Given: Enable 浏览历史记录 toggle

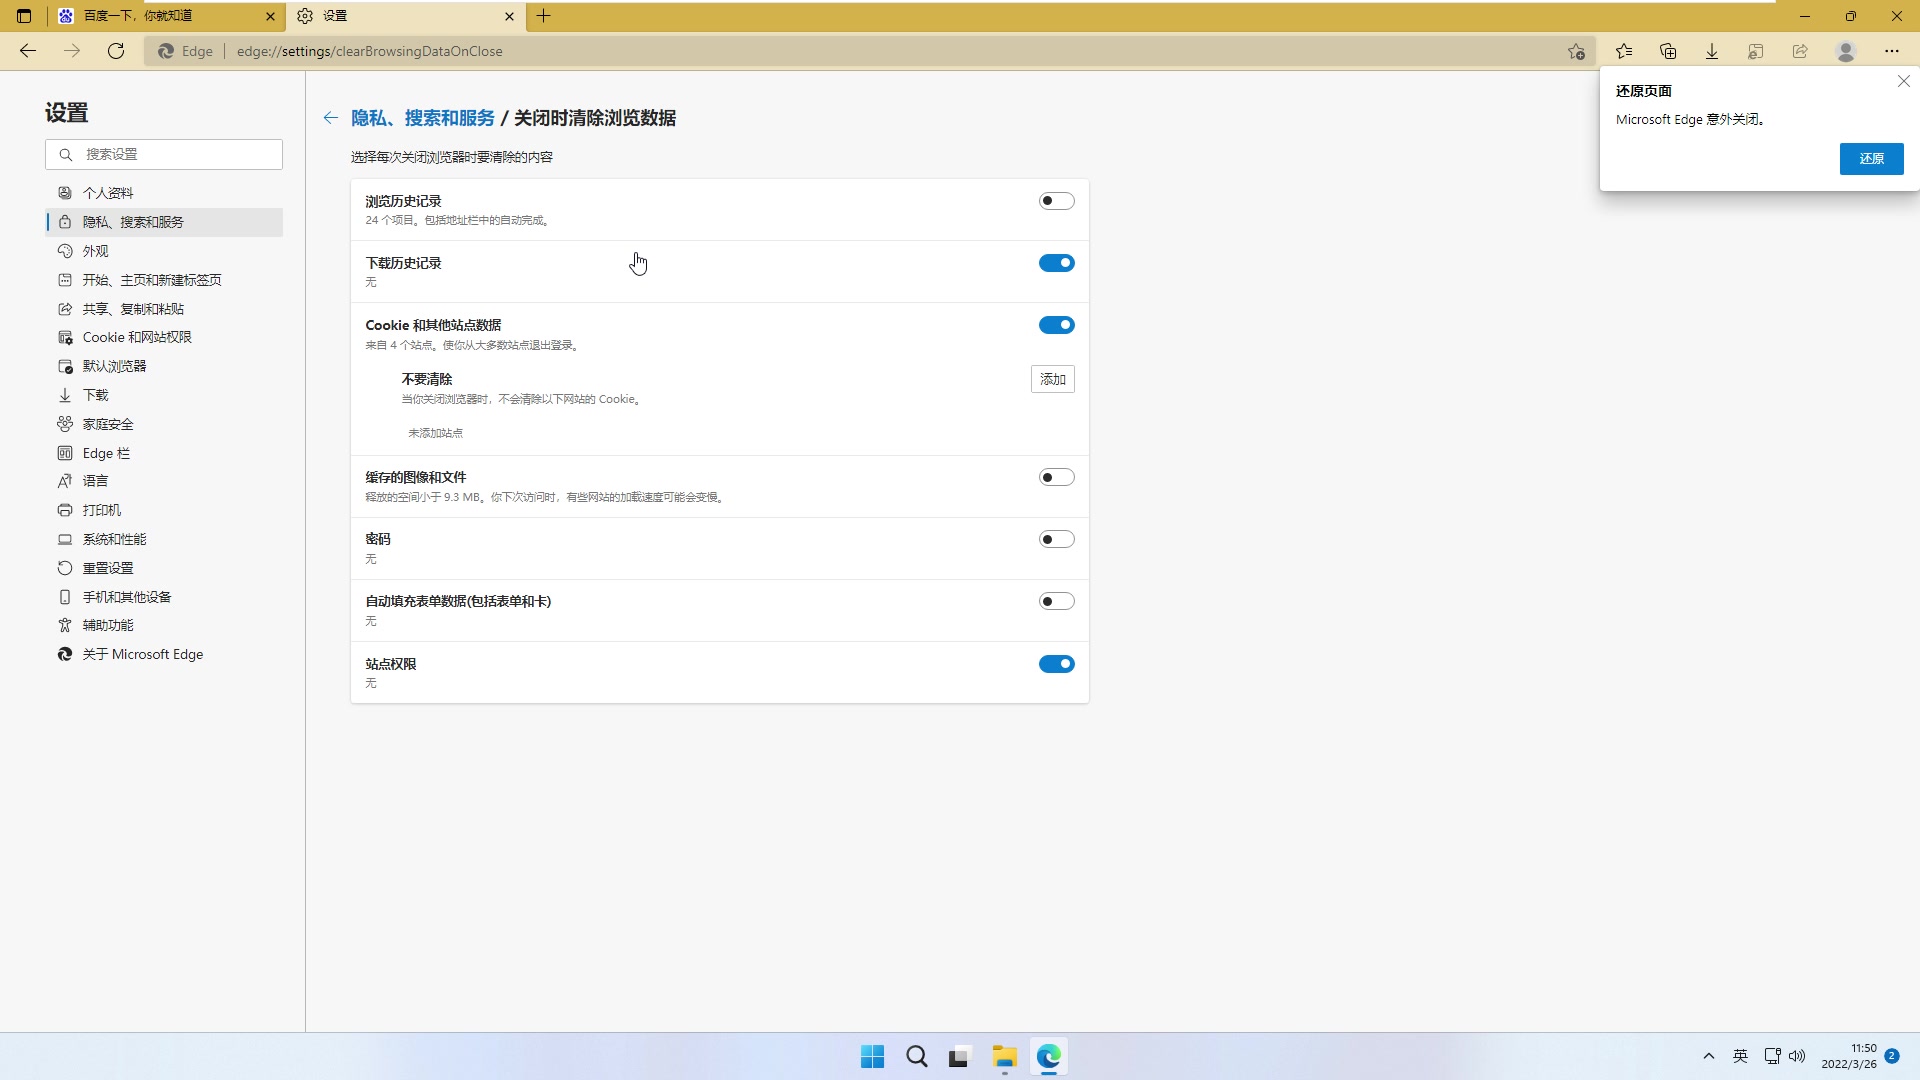Looking at the screenshot, I should [1056, 201].
